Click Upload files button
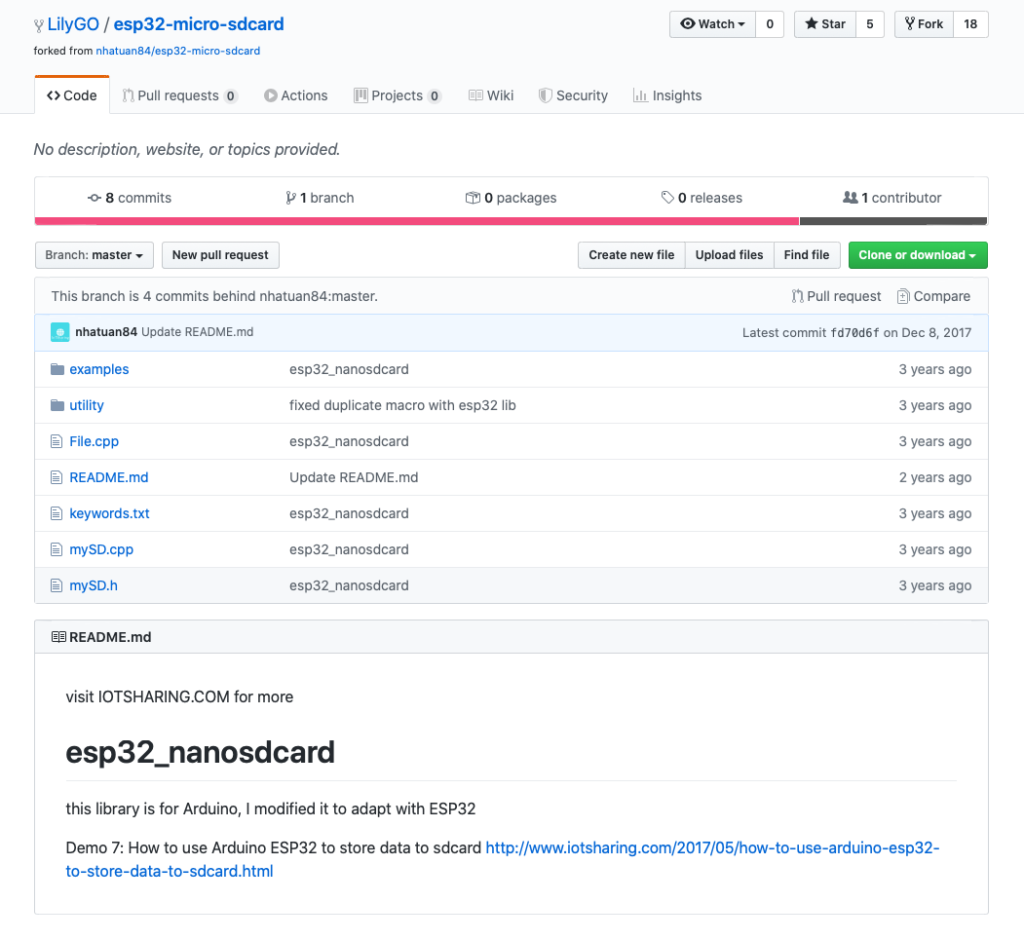 coord(729,255)
